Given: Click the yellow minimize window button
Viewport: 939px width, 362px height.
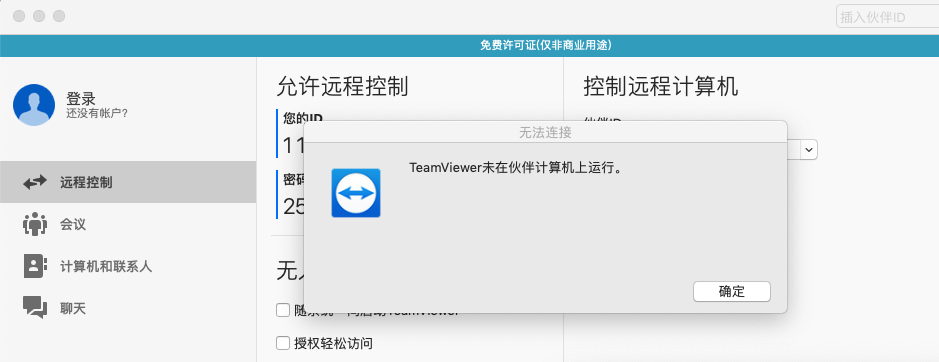Looking at the screenshot, I should click(39, 16).
